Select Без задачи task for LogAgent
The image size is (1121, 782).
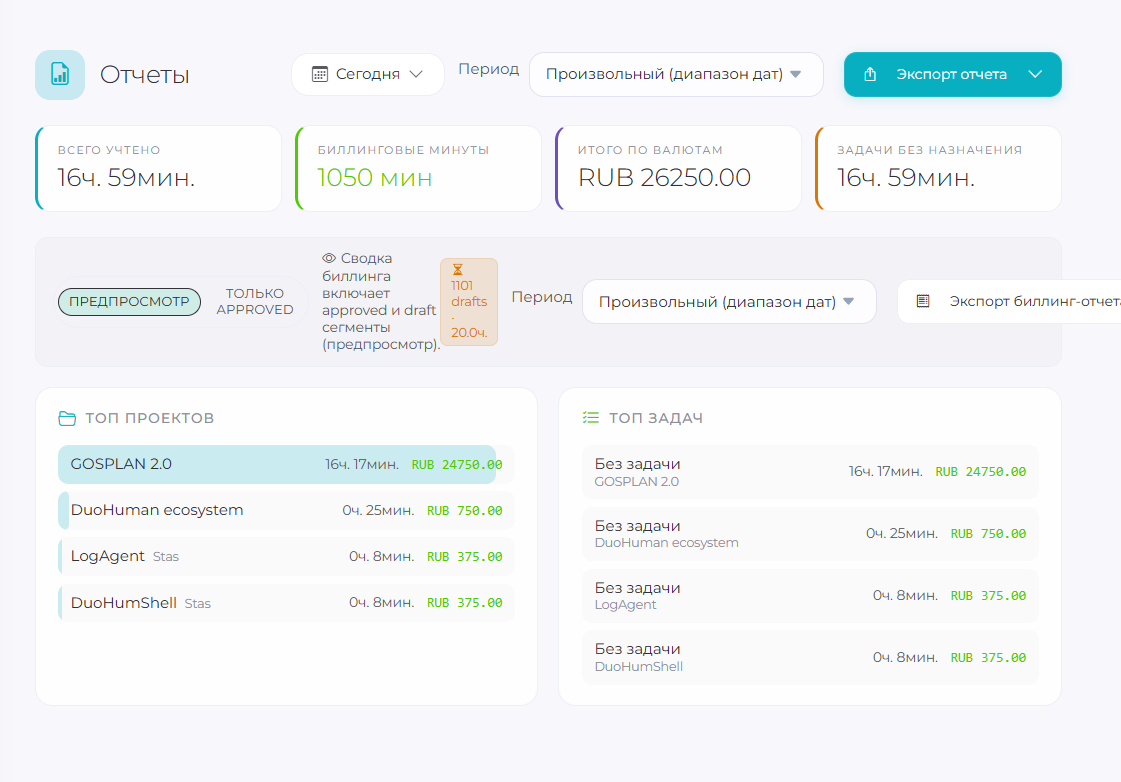pos(810,595)
